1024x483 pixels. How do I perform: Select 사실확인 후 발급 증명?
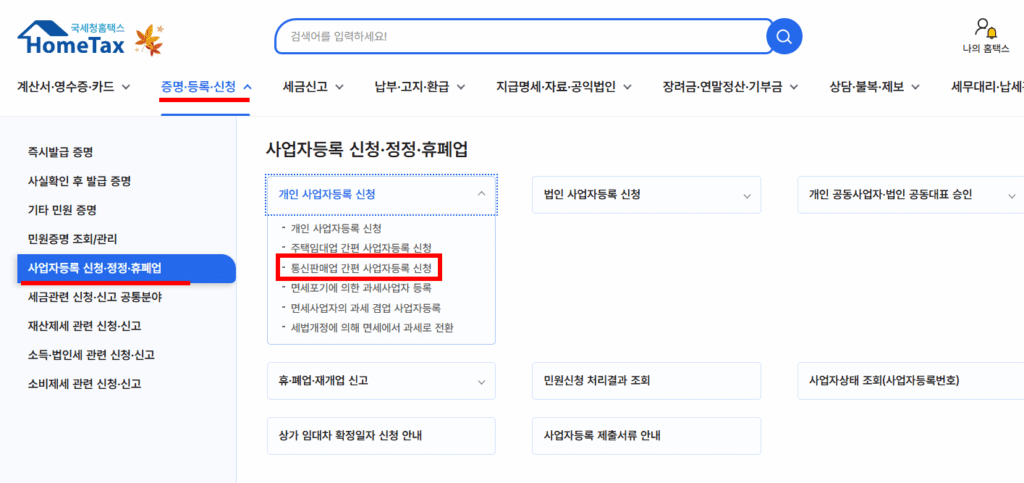coord(80,181)
